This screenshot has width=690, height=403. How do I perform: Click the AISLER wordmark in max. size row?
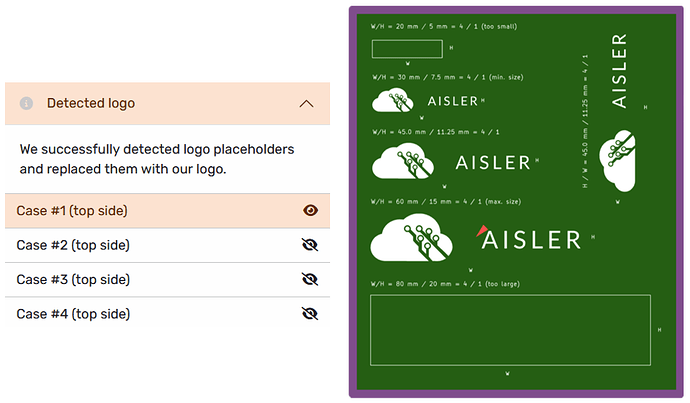click(531, 240)
